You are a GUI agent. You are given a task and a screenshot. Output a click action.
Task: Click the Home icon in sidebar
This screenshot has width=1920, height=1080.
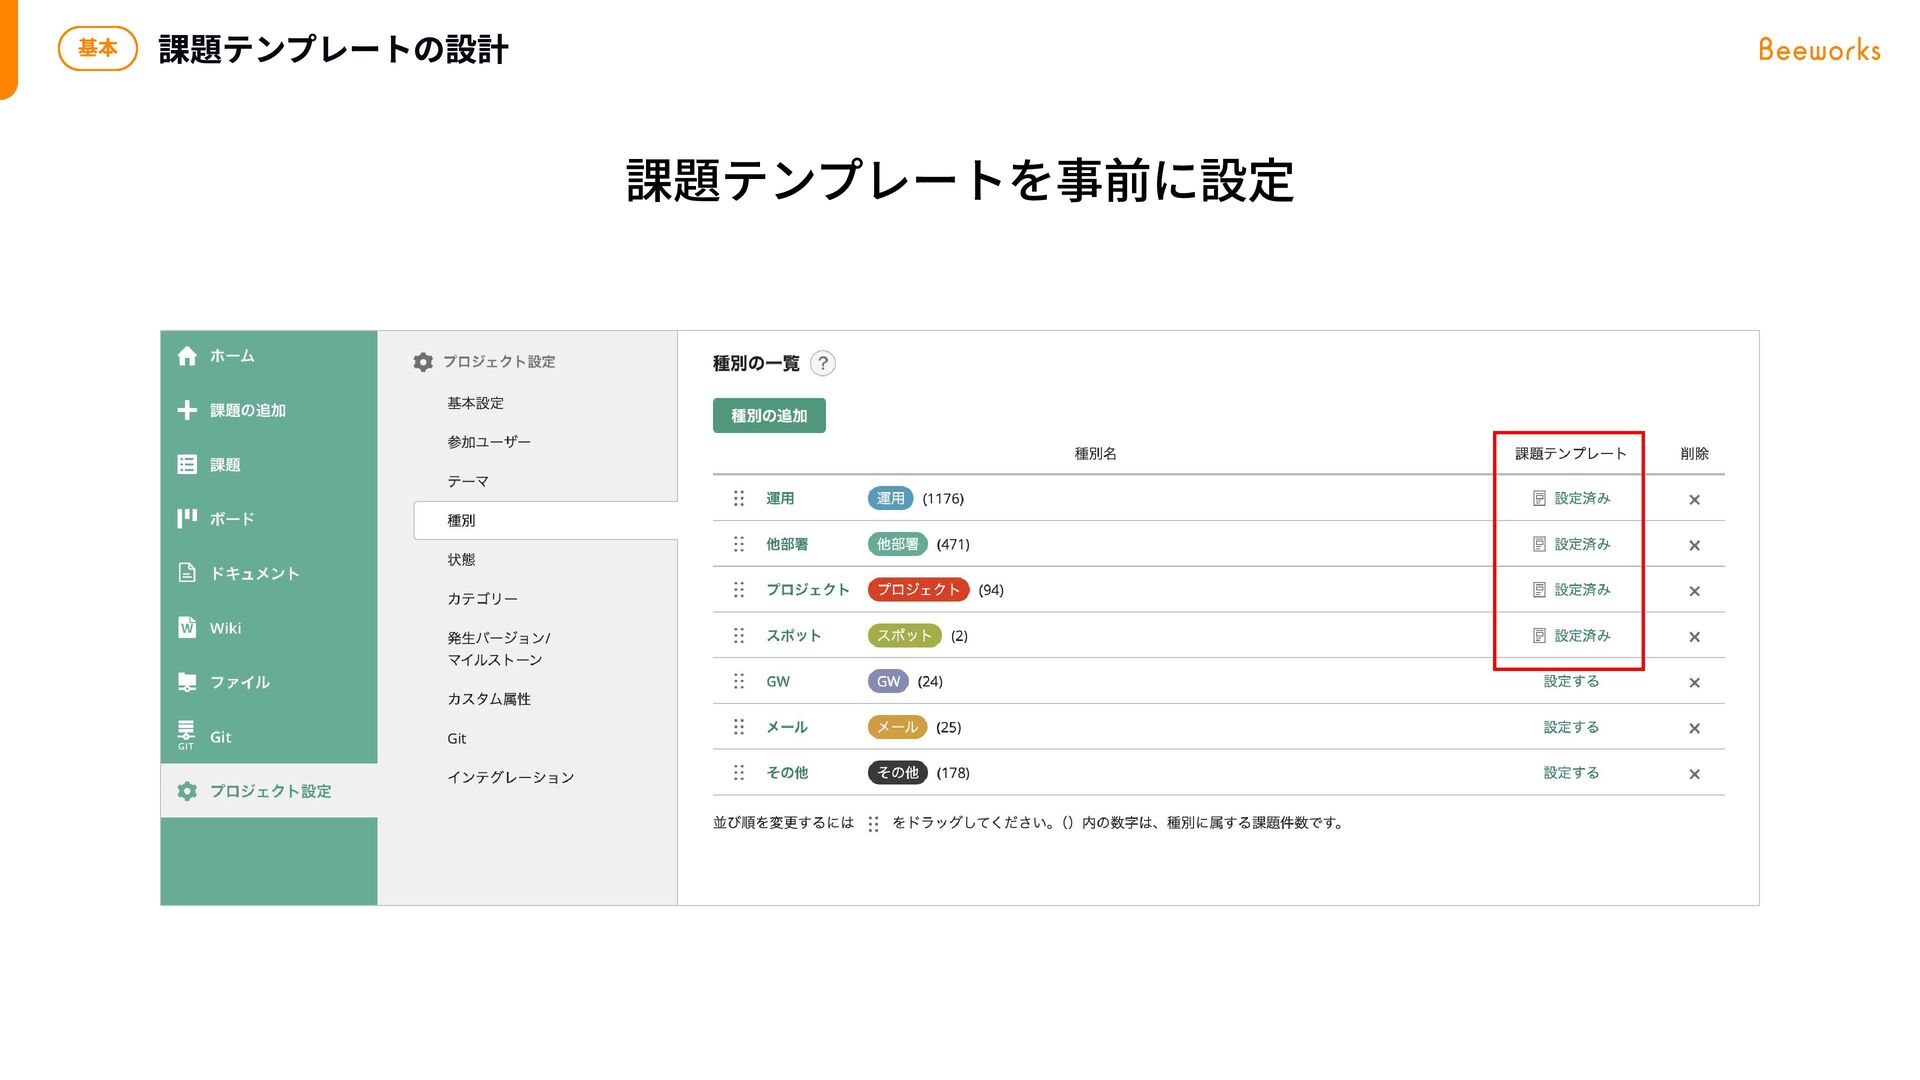187,356
